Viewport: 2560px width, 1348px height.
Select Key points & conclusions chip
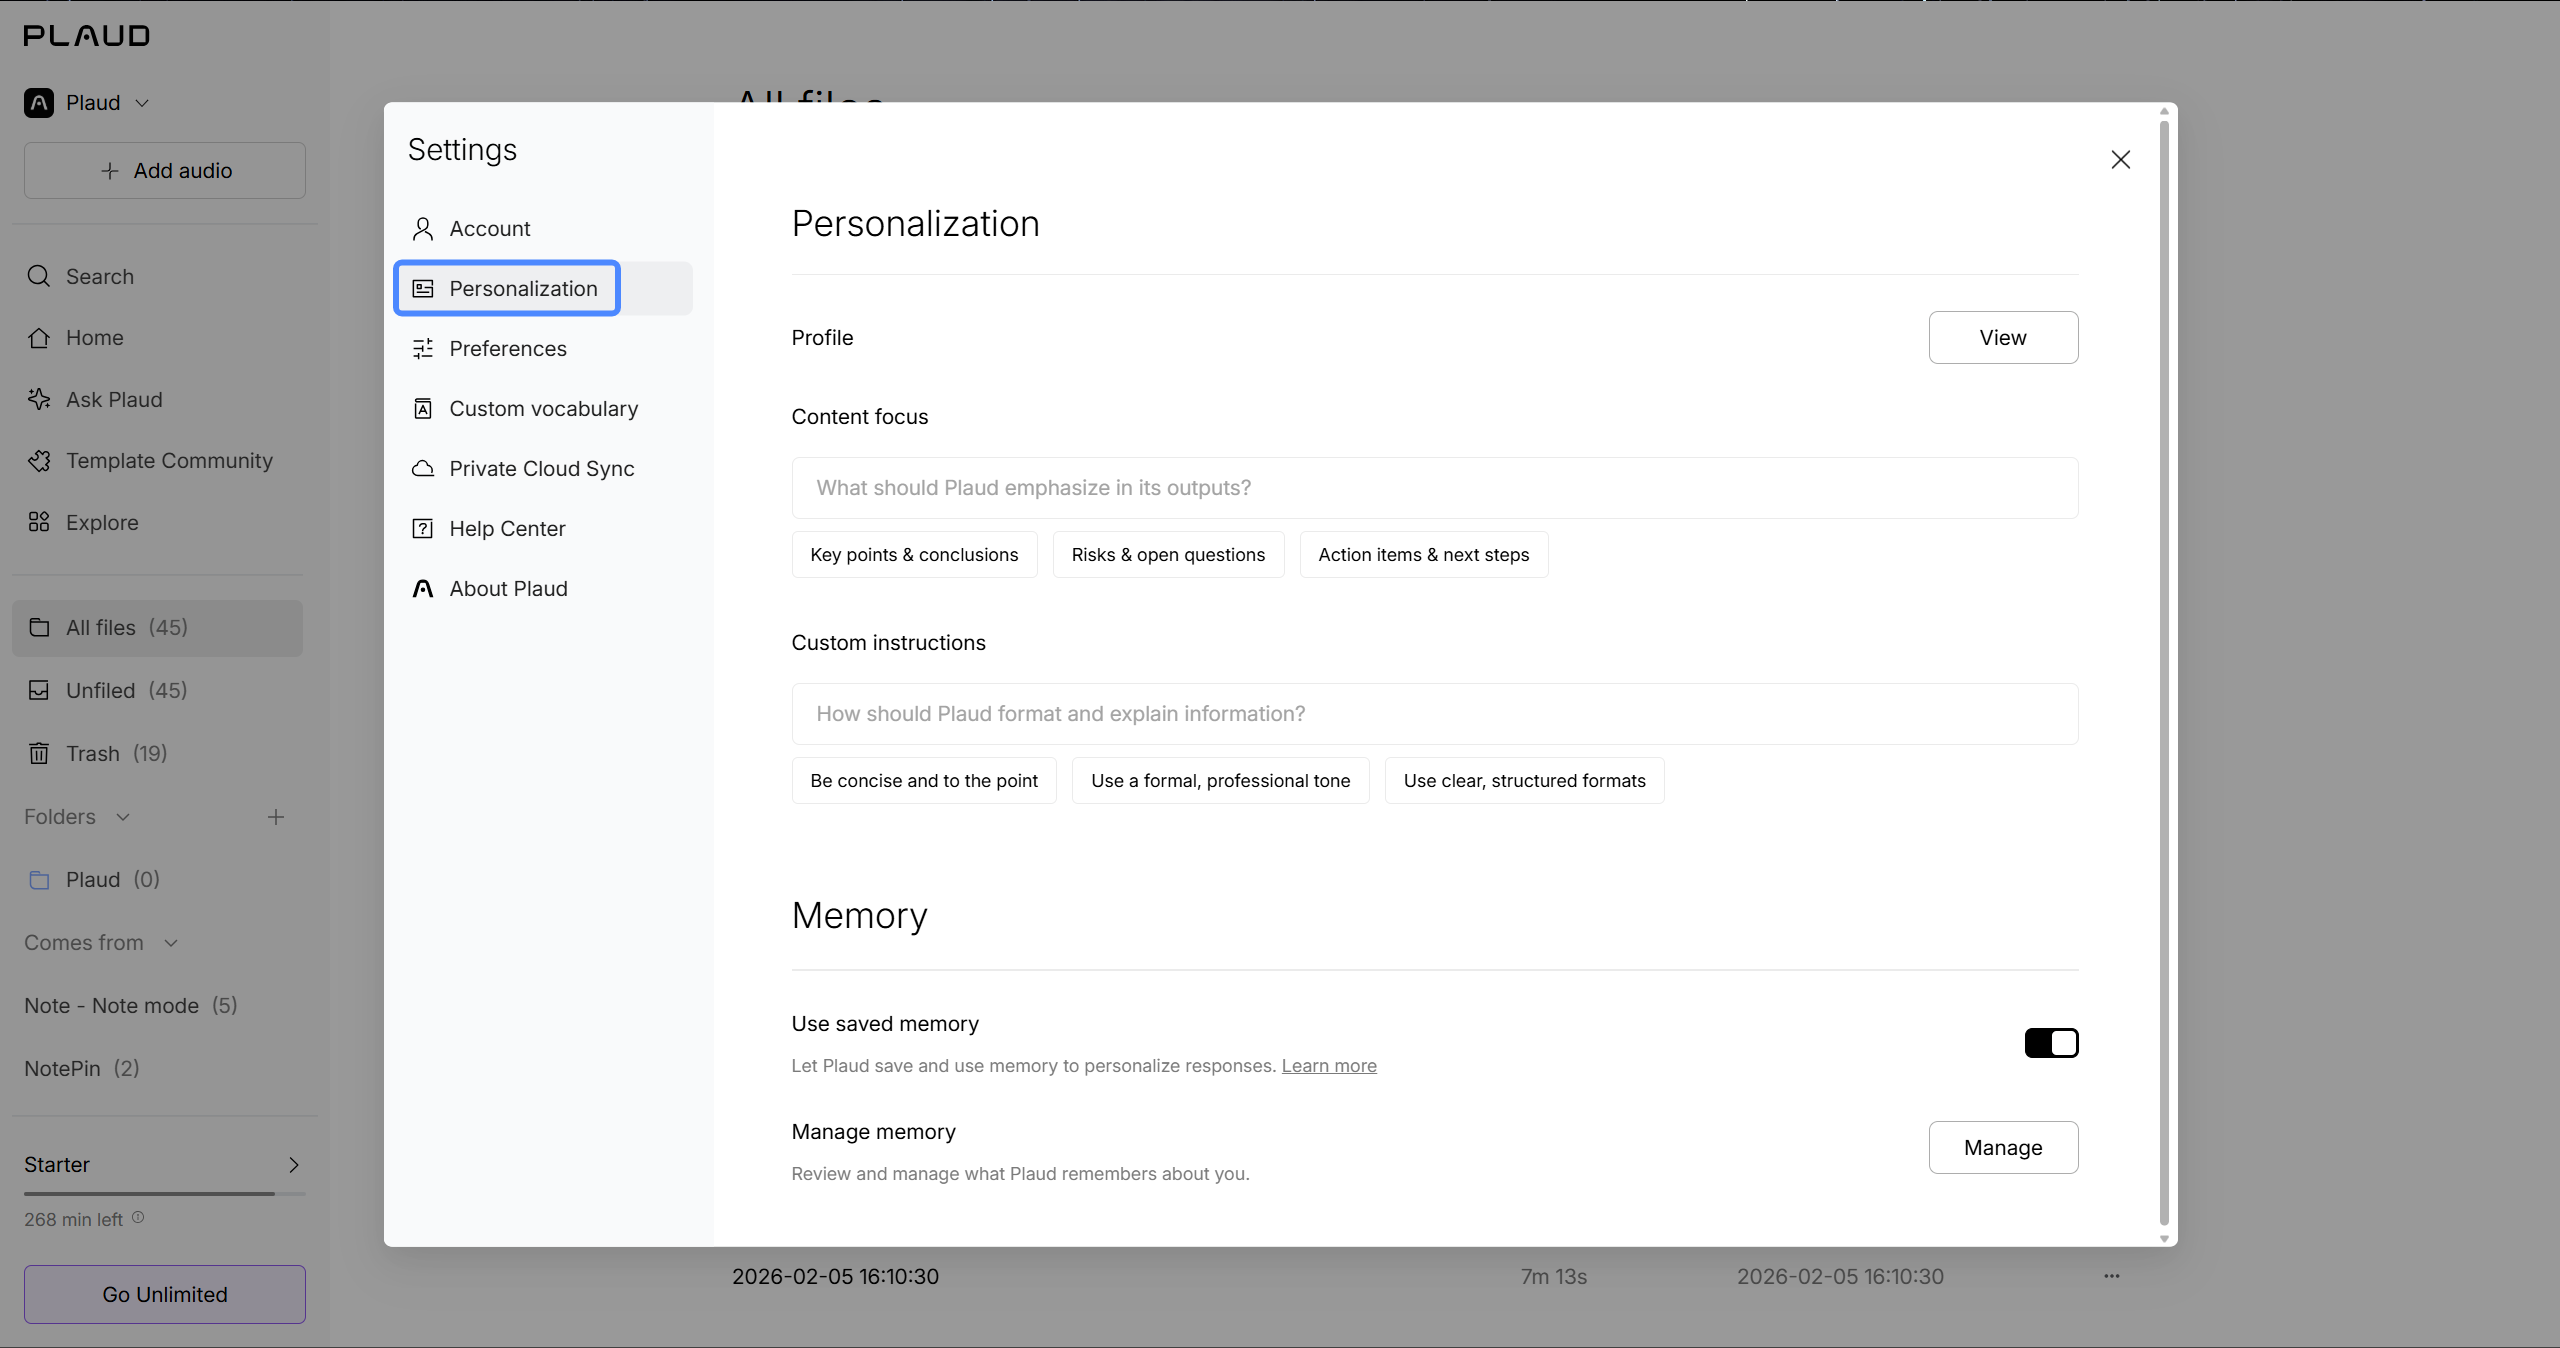(x=914, y=555)
